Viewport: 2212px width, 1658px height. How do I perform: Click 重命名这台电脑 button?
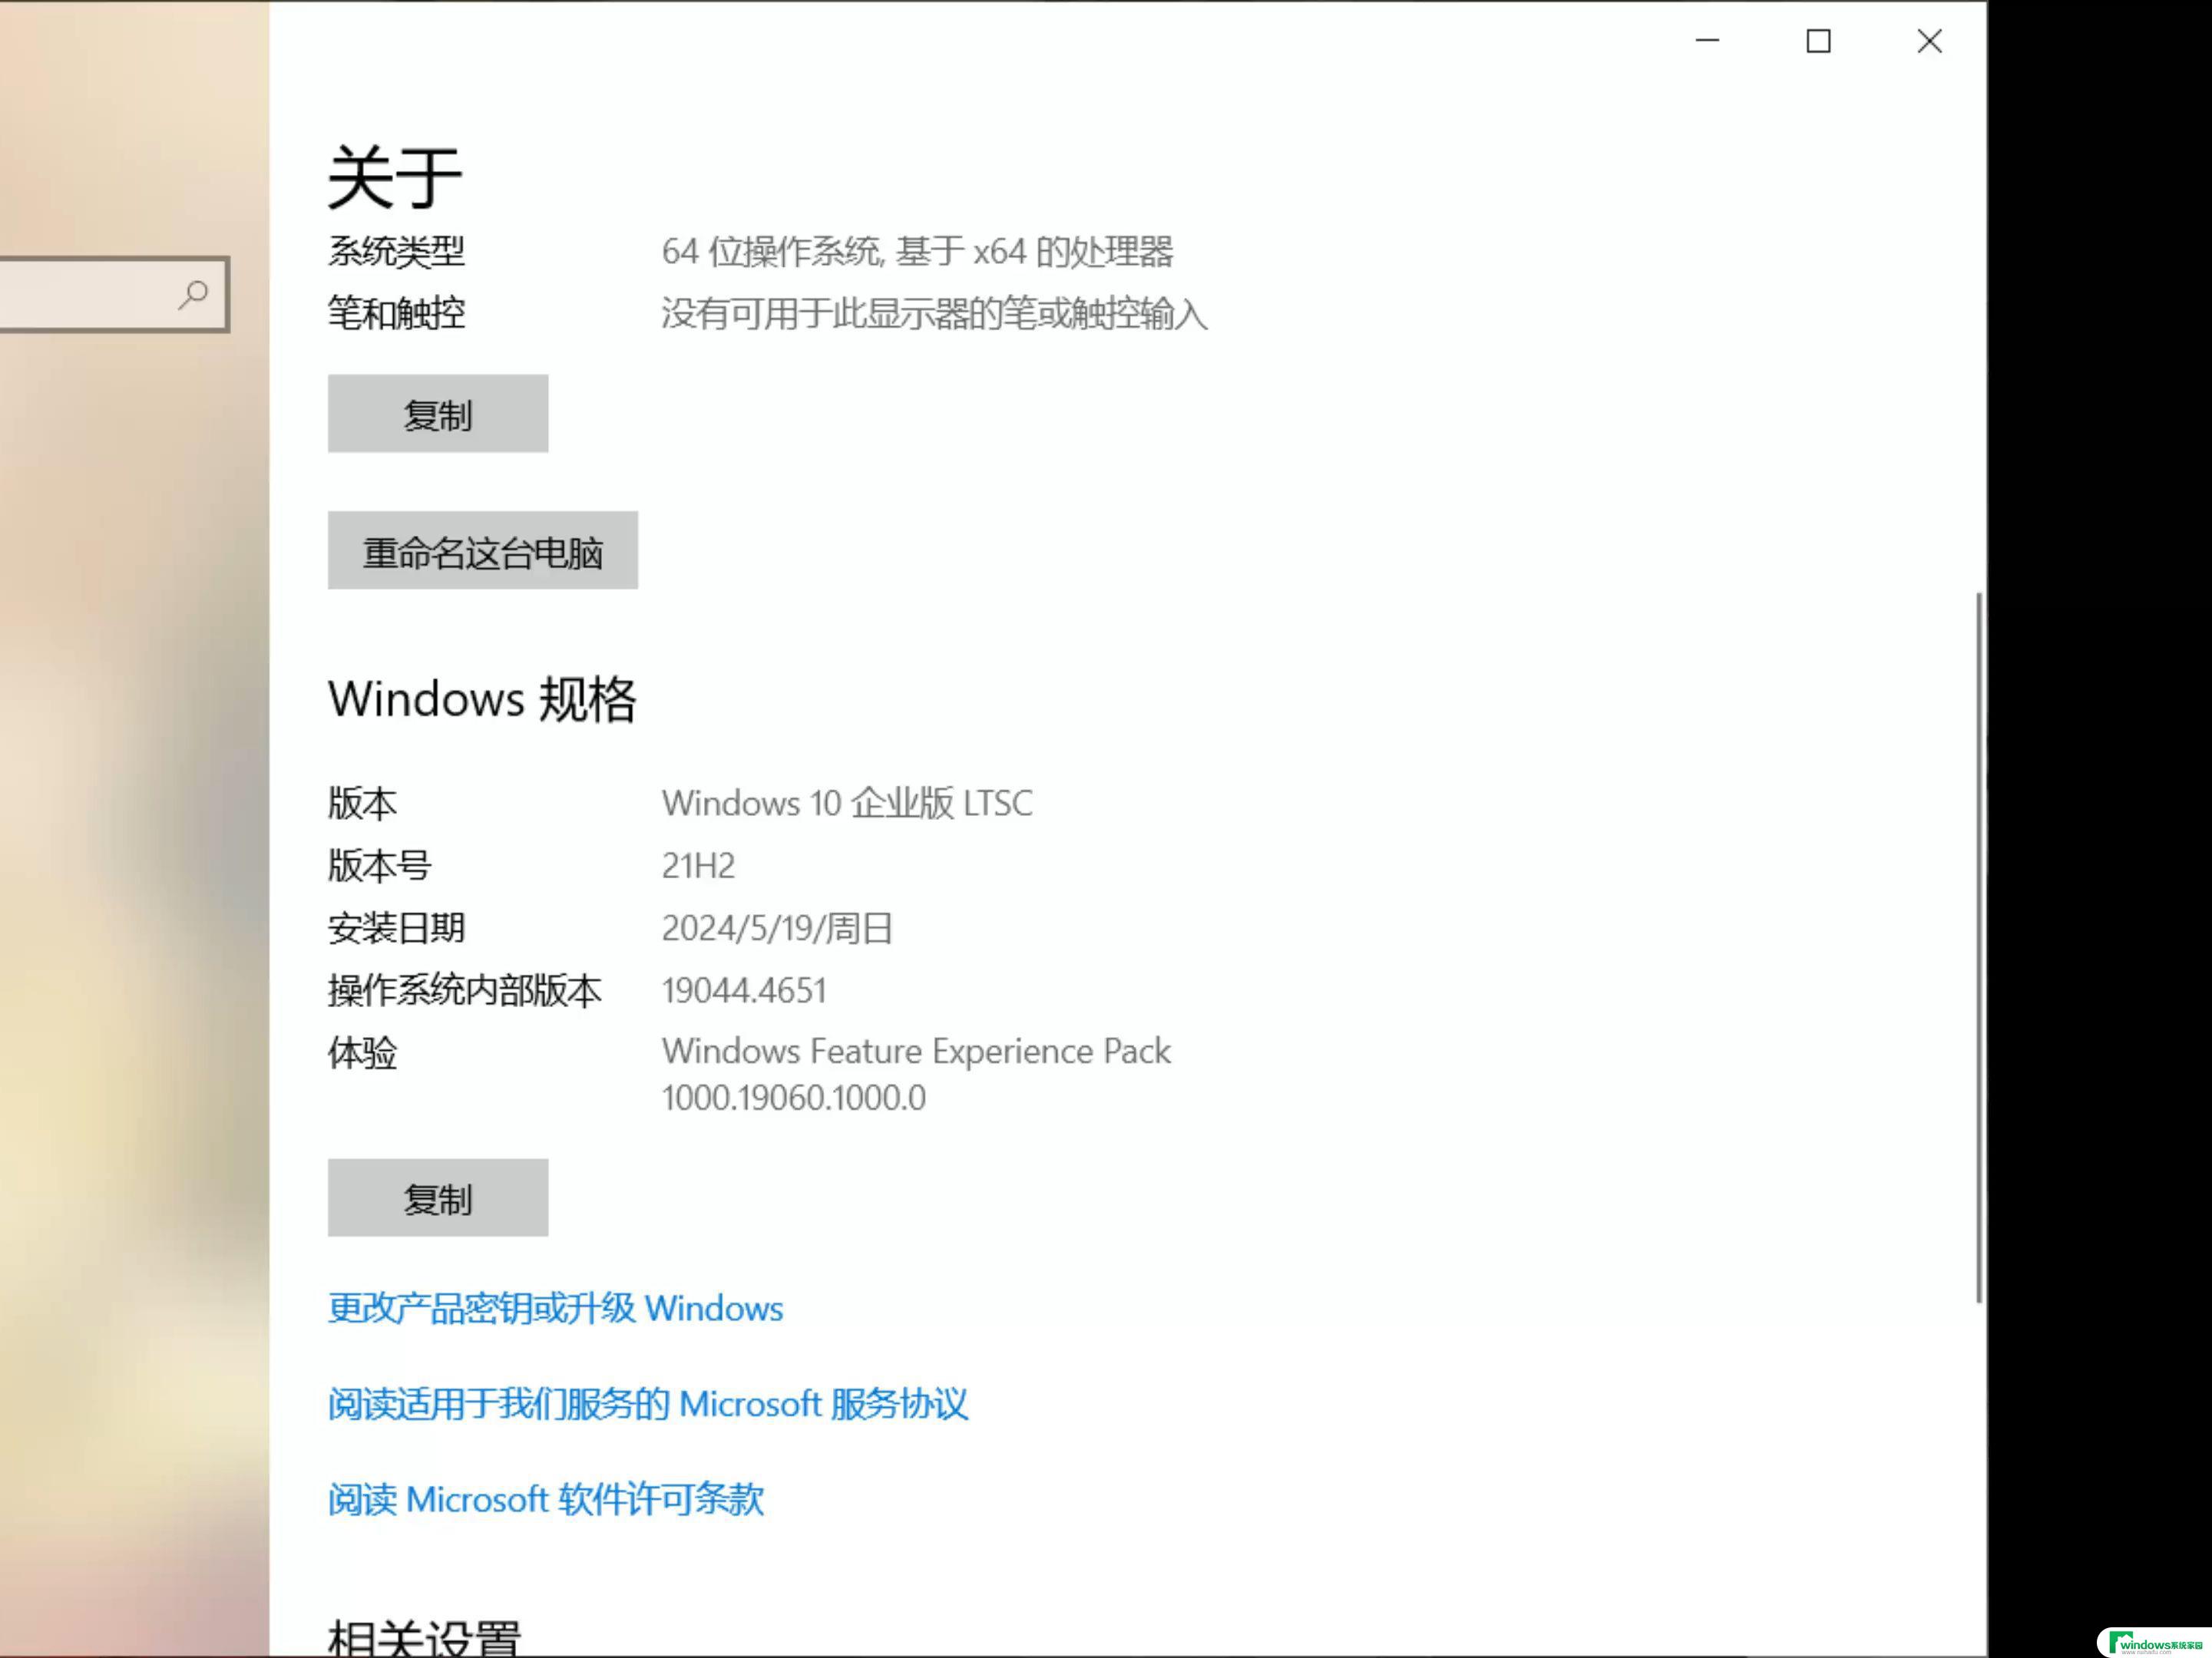click(483, 550)
